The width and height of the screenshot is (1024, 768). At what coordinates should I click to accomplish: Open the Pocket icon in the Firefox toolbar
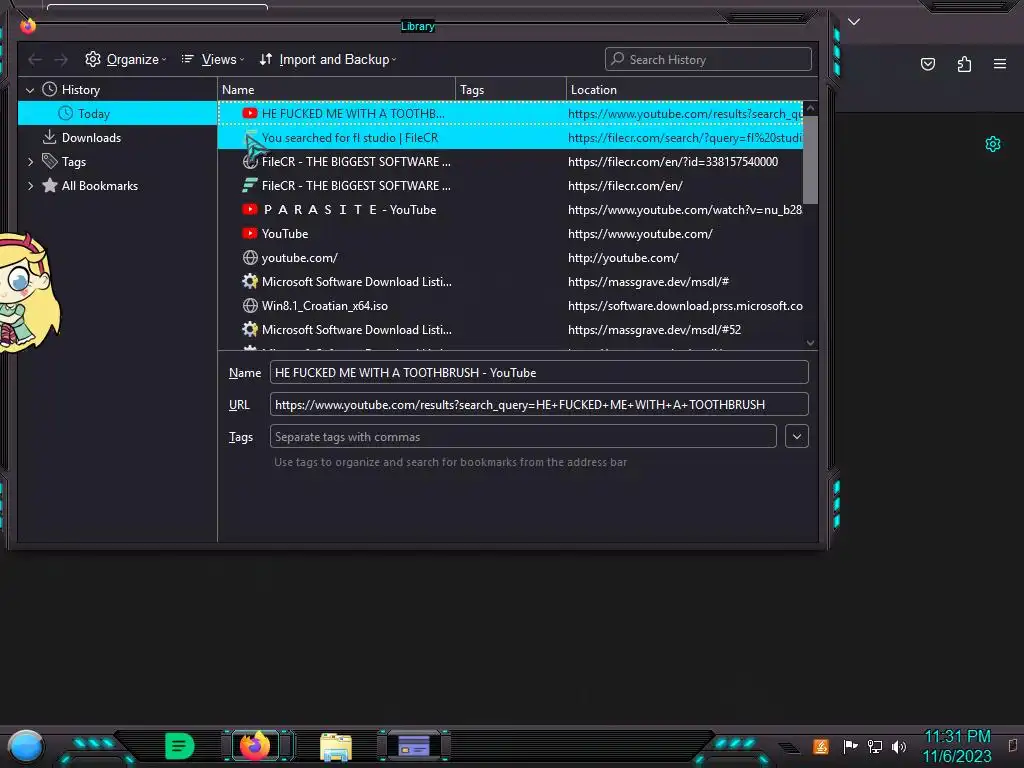927,64
